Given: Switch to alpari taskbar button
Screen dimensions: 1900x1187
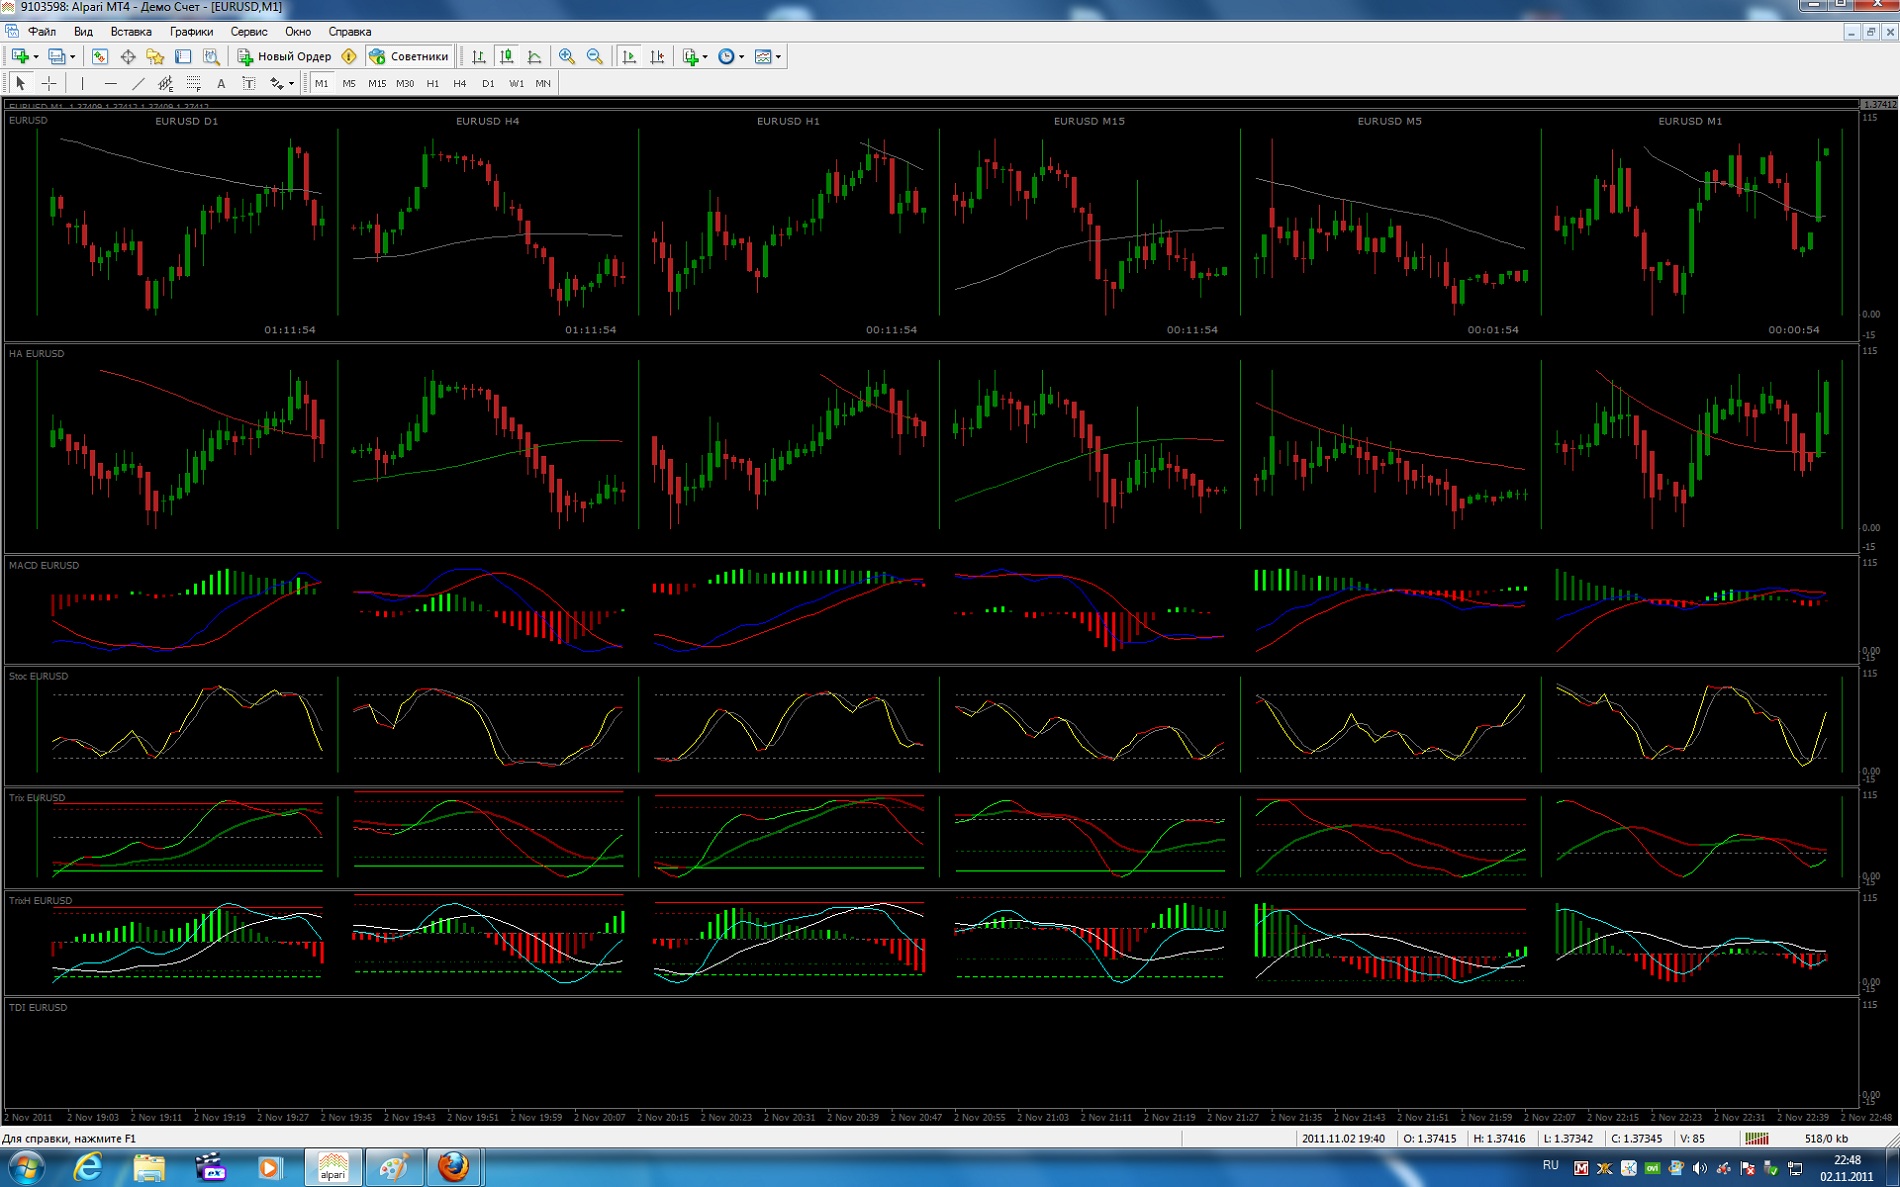Looking at the screenshot, I should point(333,1167).
